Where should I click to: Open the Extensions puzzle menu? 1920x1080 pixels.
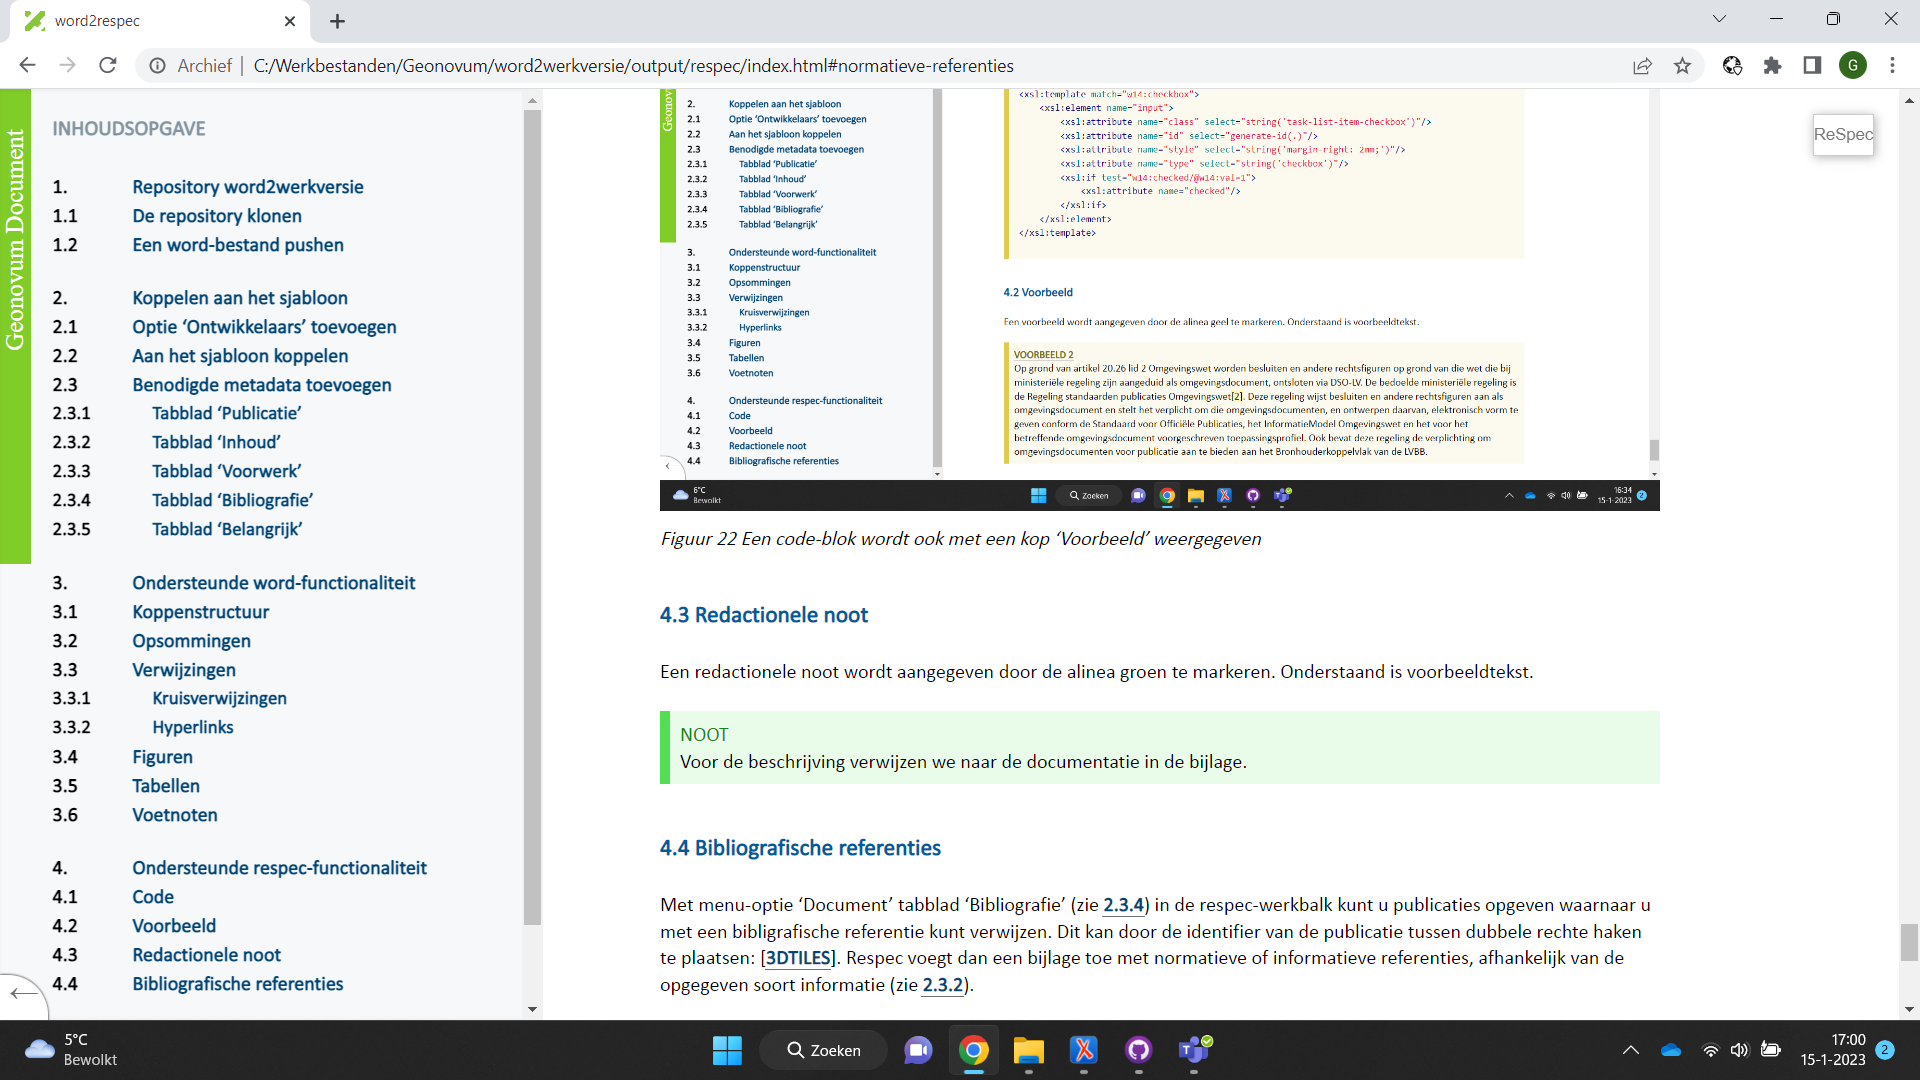coord(1772,66)
